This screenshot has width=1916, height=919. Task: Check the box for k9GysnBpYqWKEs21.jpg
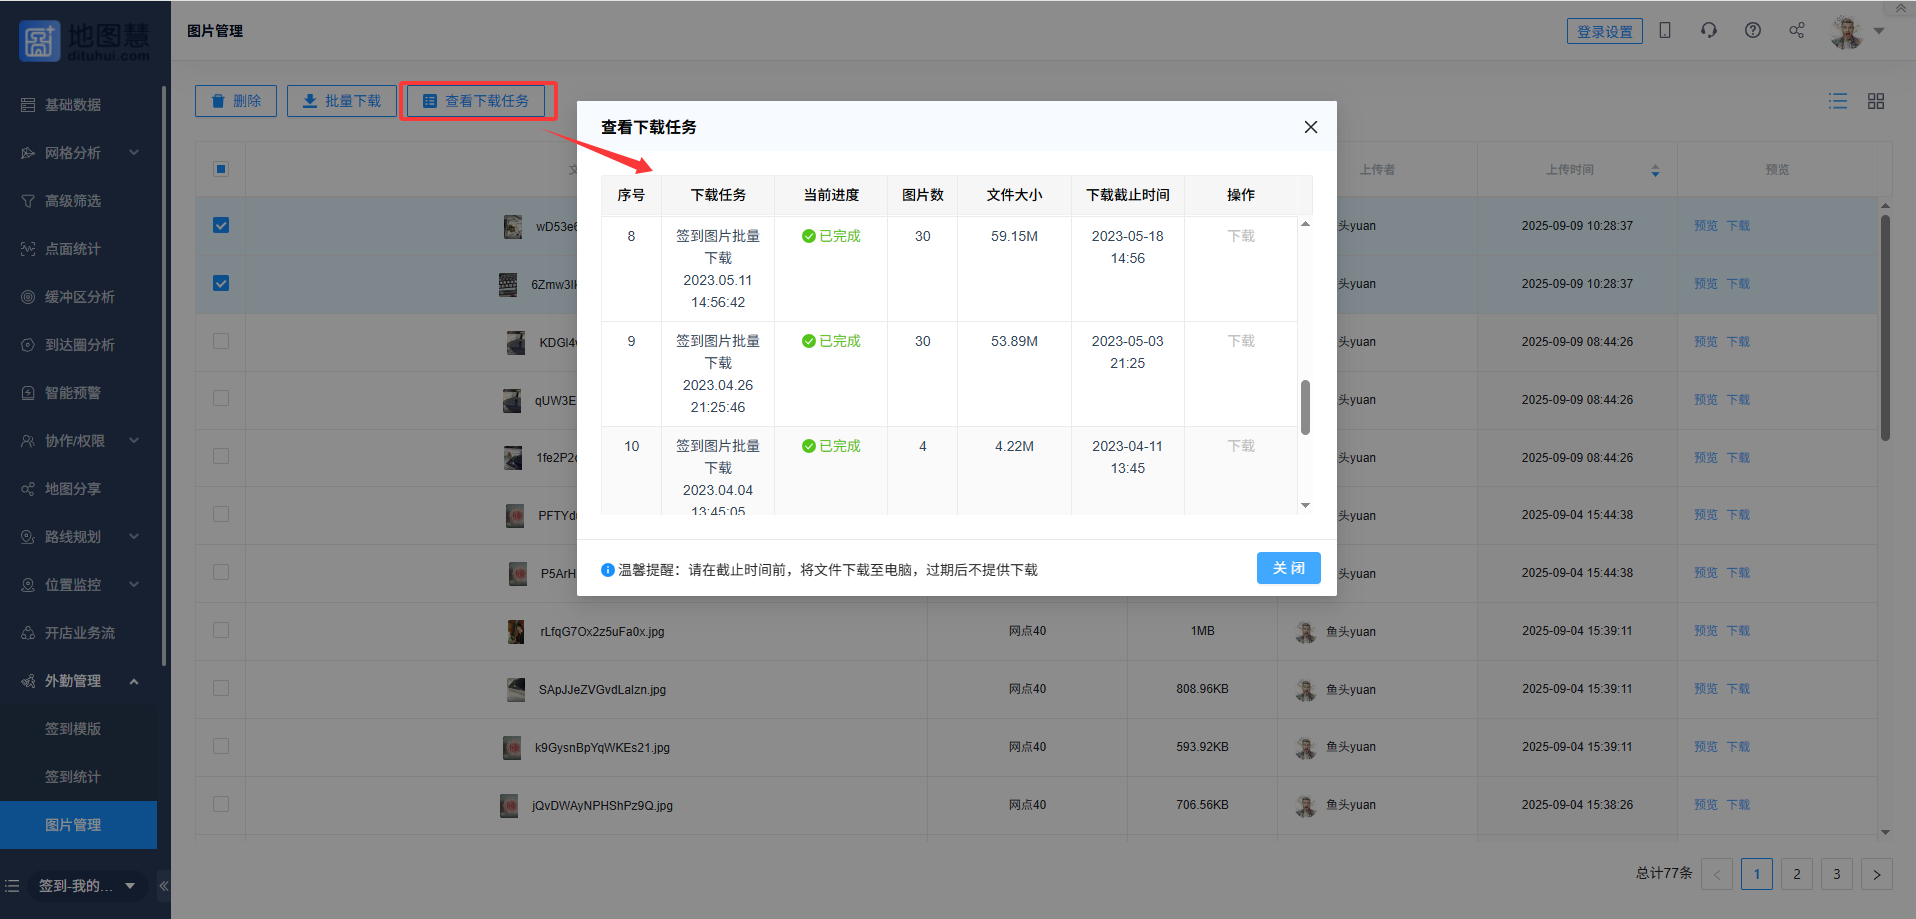click(221, 747)
